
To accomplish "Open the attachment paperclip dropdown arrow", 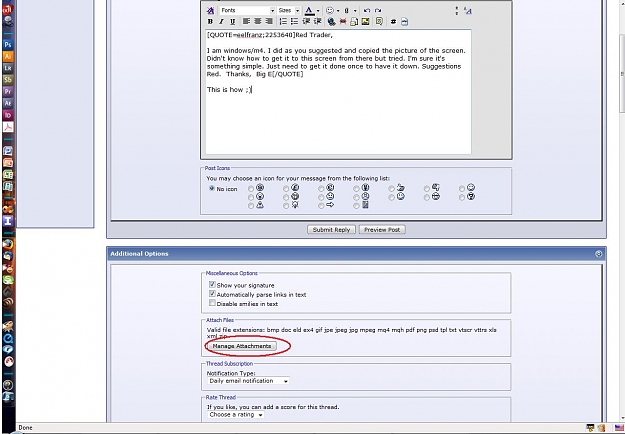I will click(x=355, y=11).
